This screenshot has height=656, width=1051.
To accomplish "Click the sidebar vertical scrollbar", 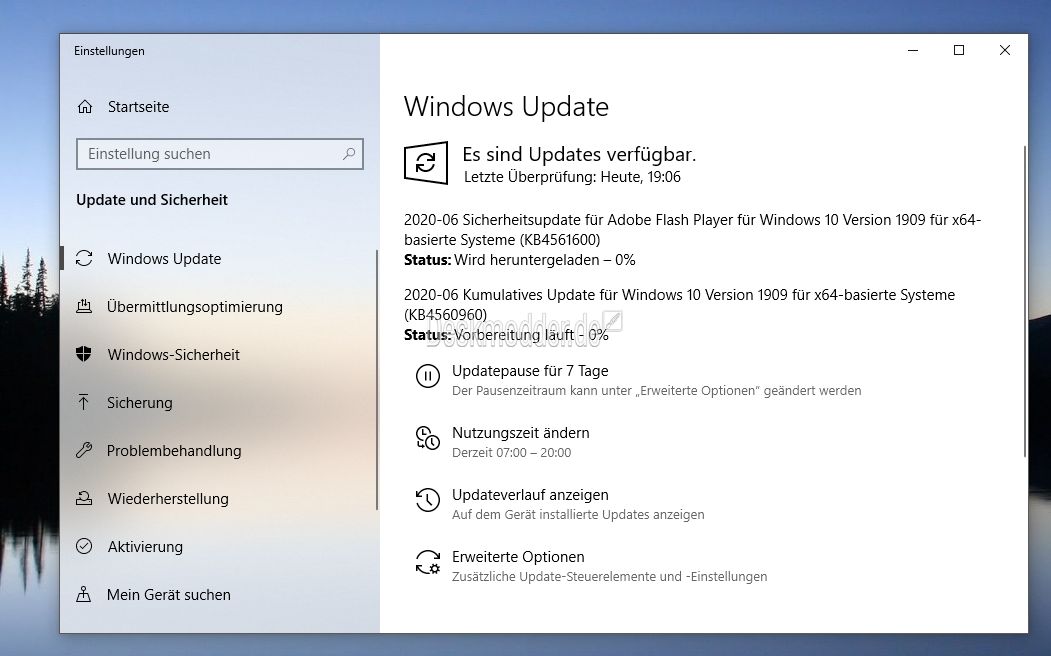I will (377, 380).
